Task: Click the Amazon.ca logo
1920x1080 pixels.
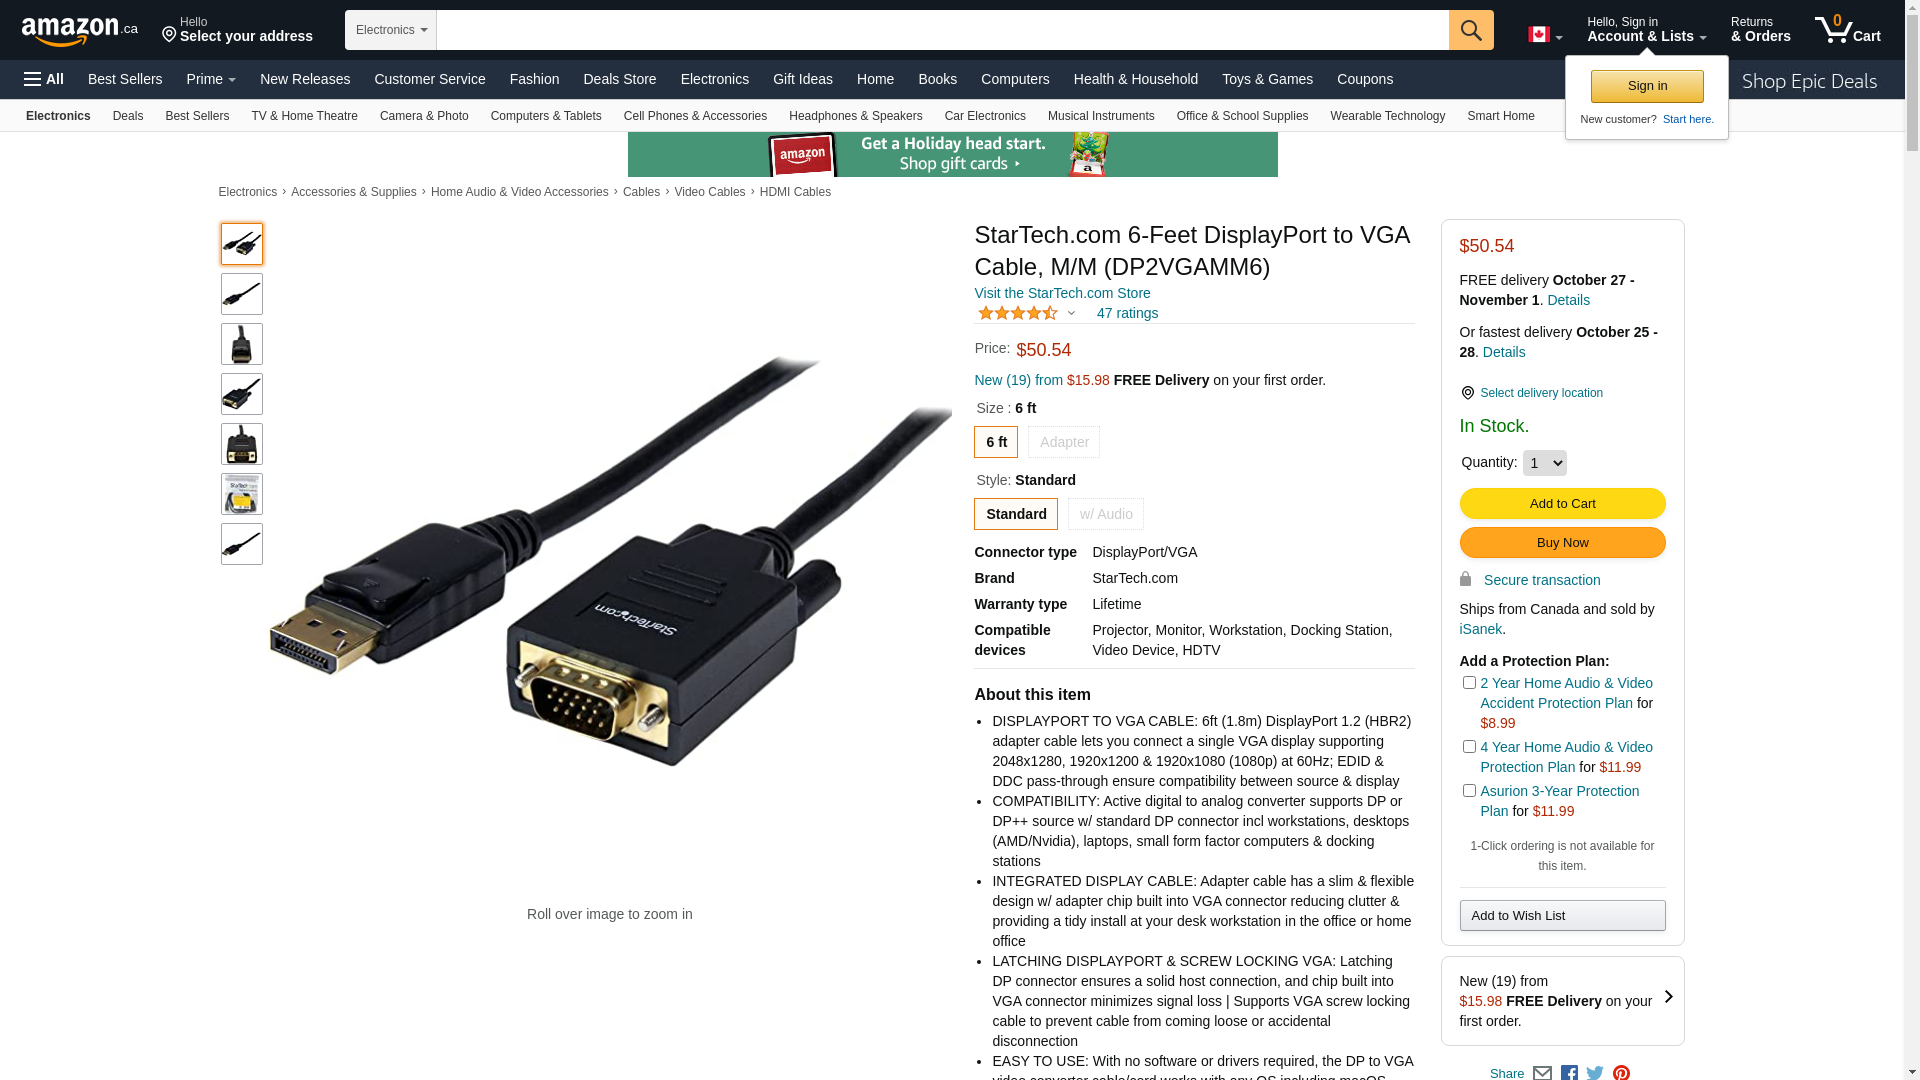Action: (x=79, y=31)
